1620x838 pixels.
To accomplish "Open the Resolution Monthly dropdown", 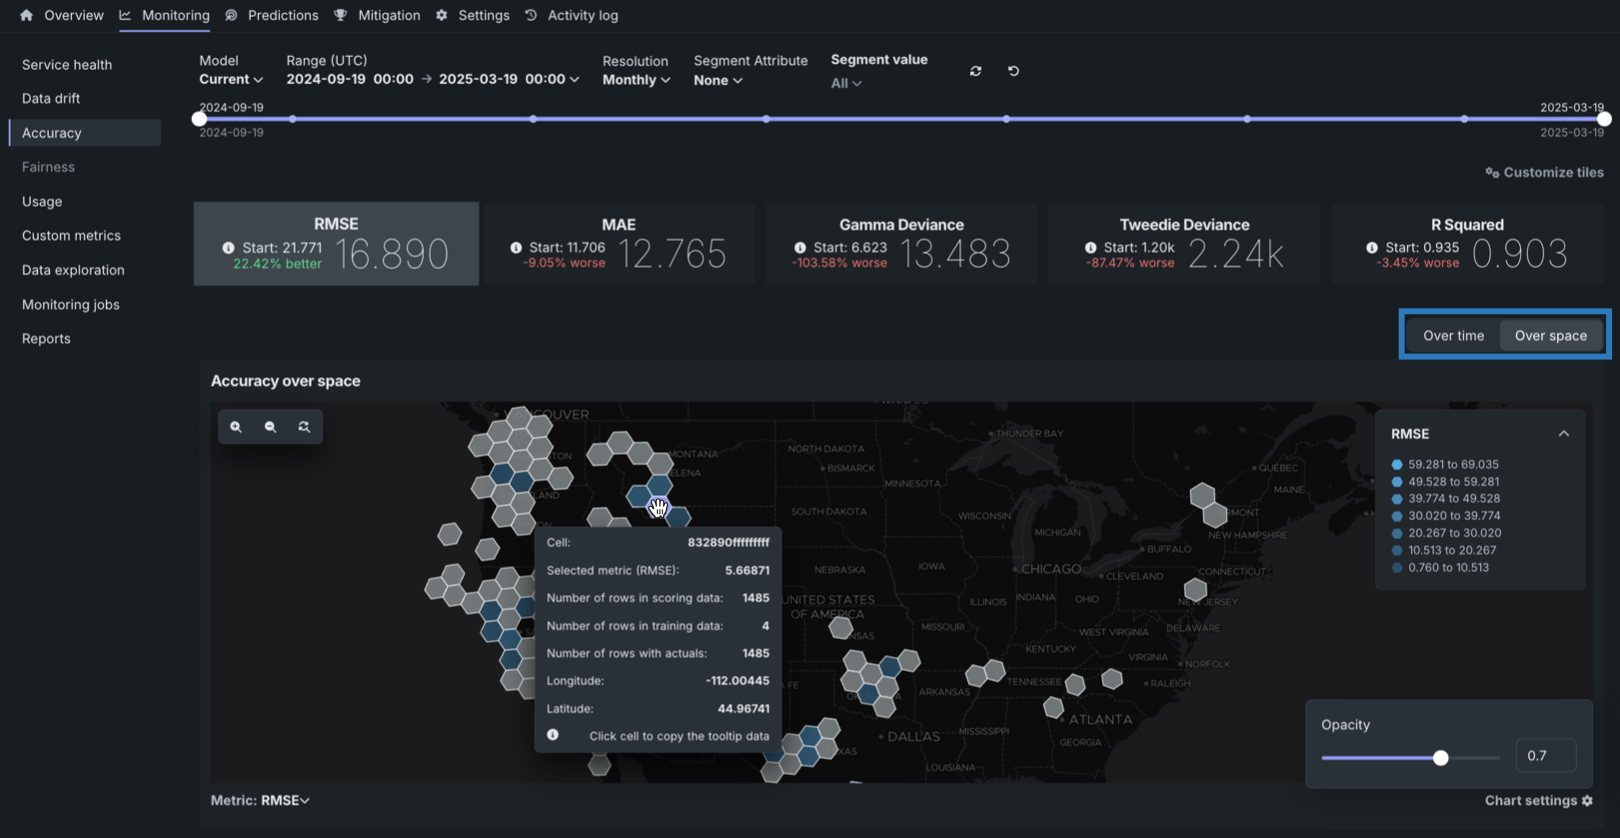I will pos(636,80).
